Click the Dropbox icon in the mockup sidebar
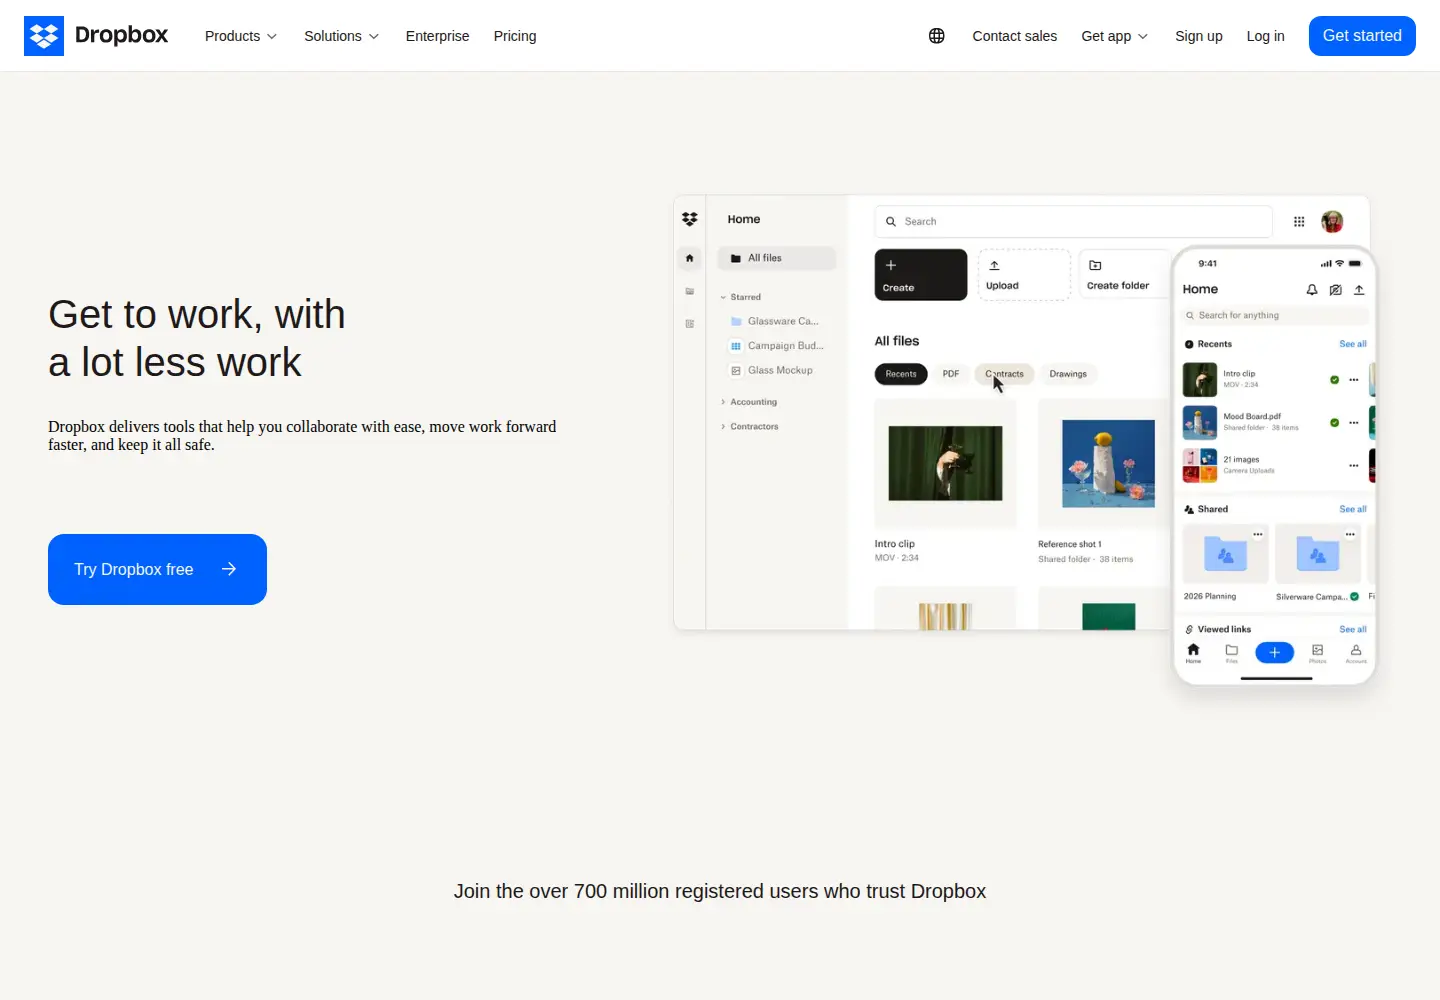Image resolution: width=1440 pixels, height=1000 pixels. tap(690, 219)
